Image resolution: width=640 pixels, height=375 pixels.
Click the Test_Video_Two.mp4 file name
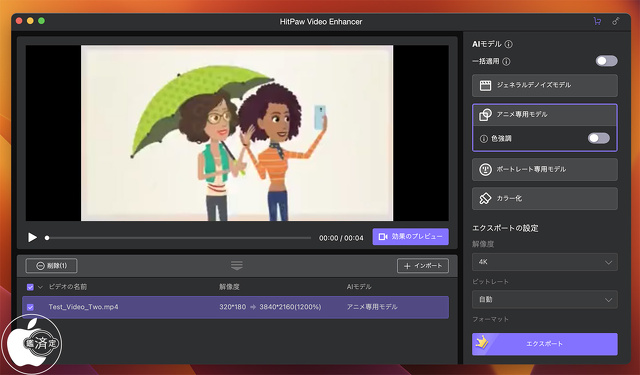(83, 307)
